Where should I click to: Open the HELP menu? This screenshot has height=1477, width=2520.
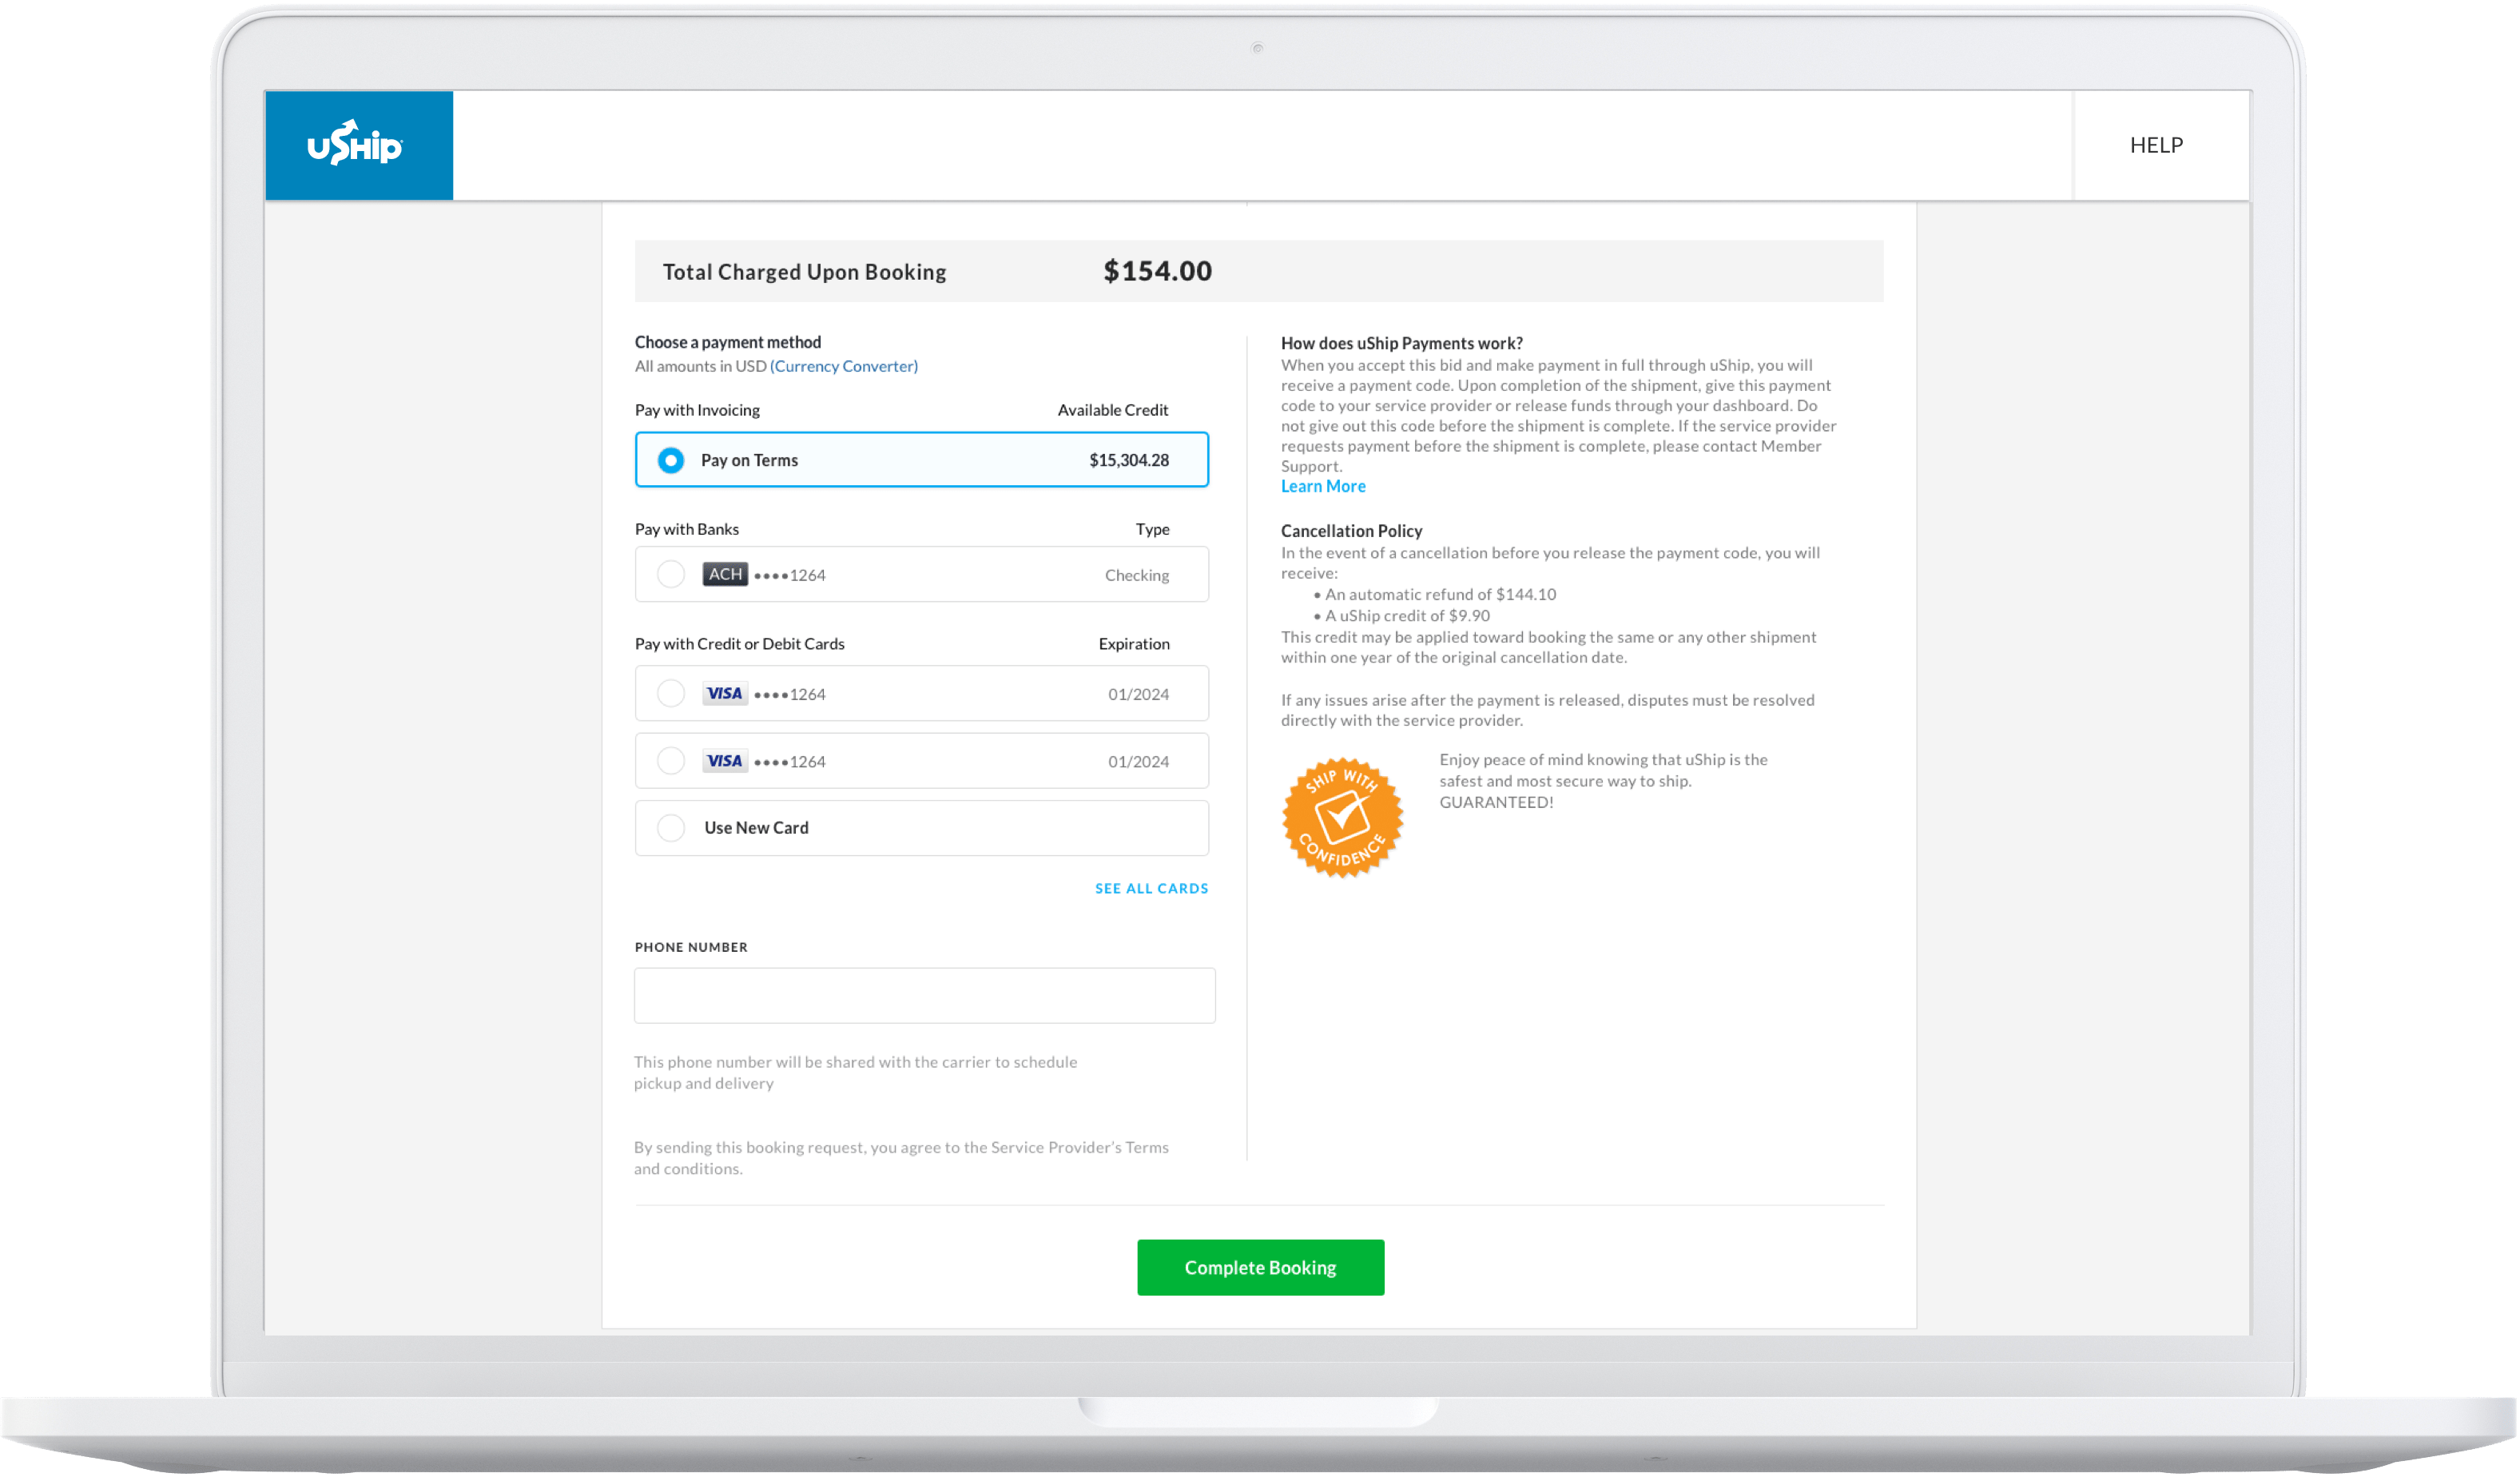[2155, 145]
